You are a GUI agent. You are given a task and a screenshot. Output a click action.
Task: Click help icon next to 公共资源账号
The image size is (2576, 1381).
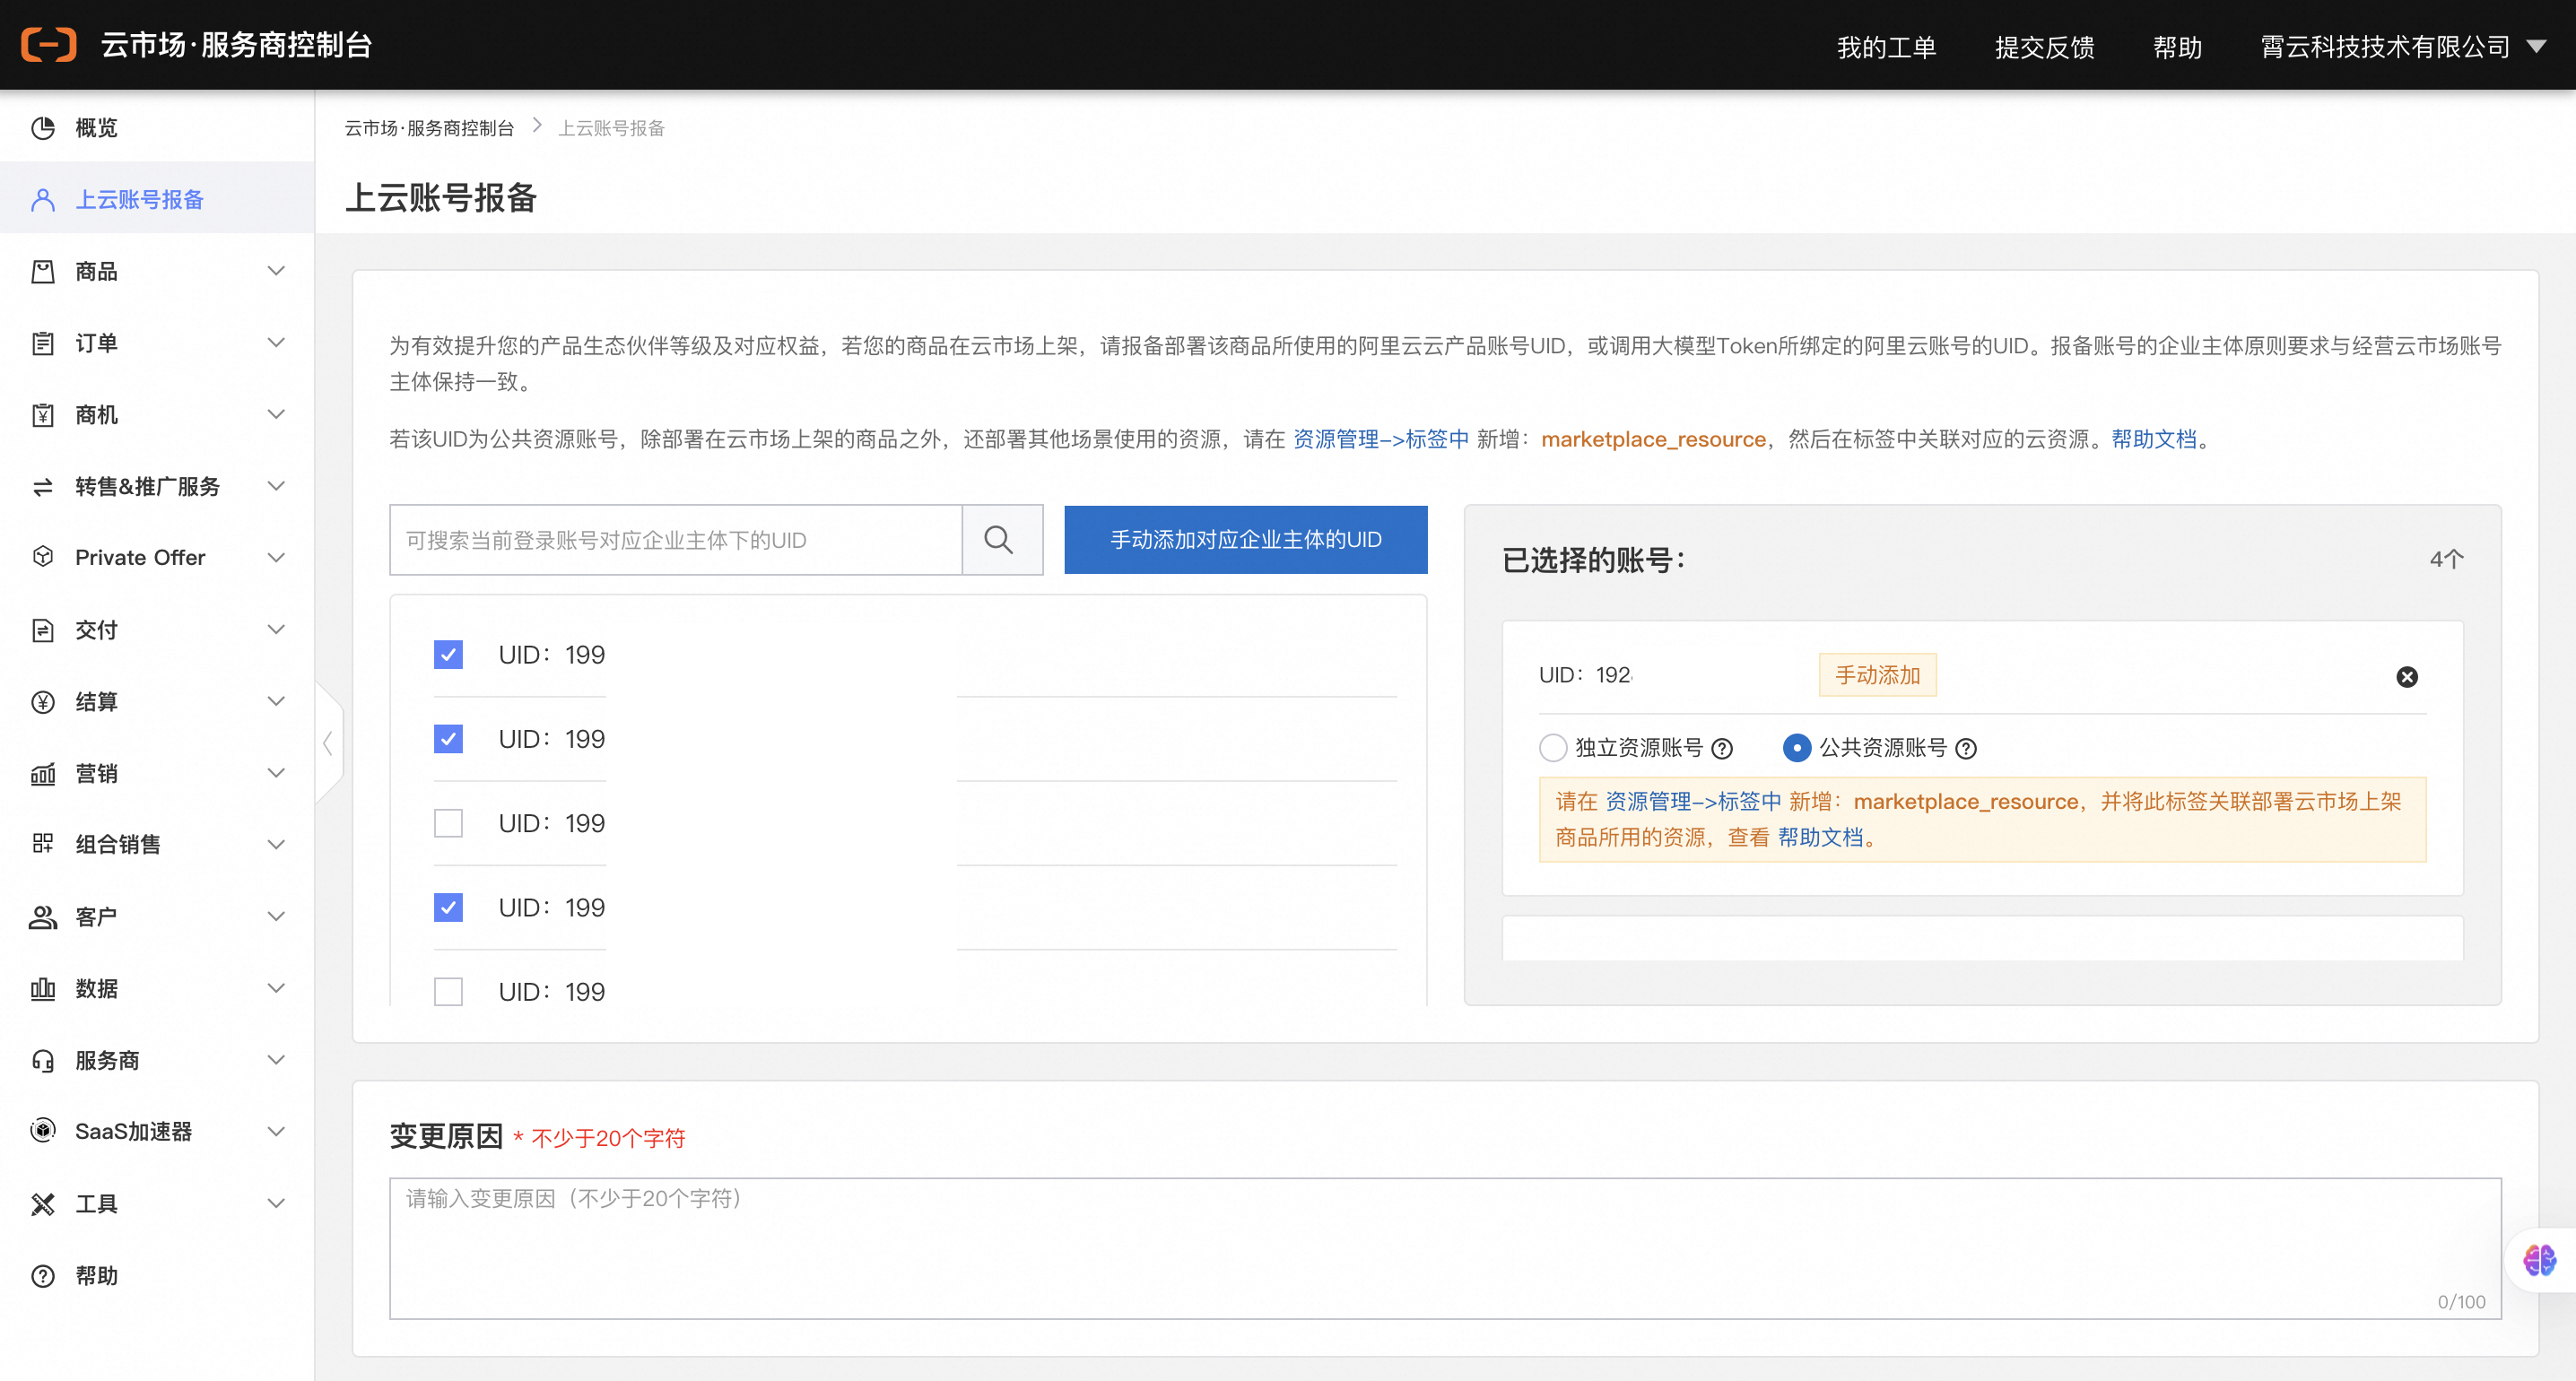pyautogui.click(x=1966, y=748)
